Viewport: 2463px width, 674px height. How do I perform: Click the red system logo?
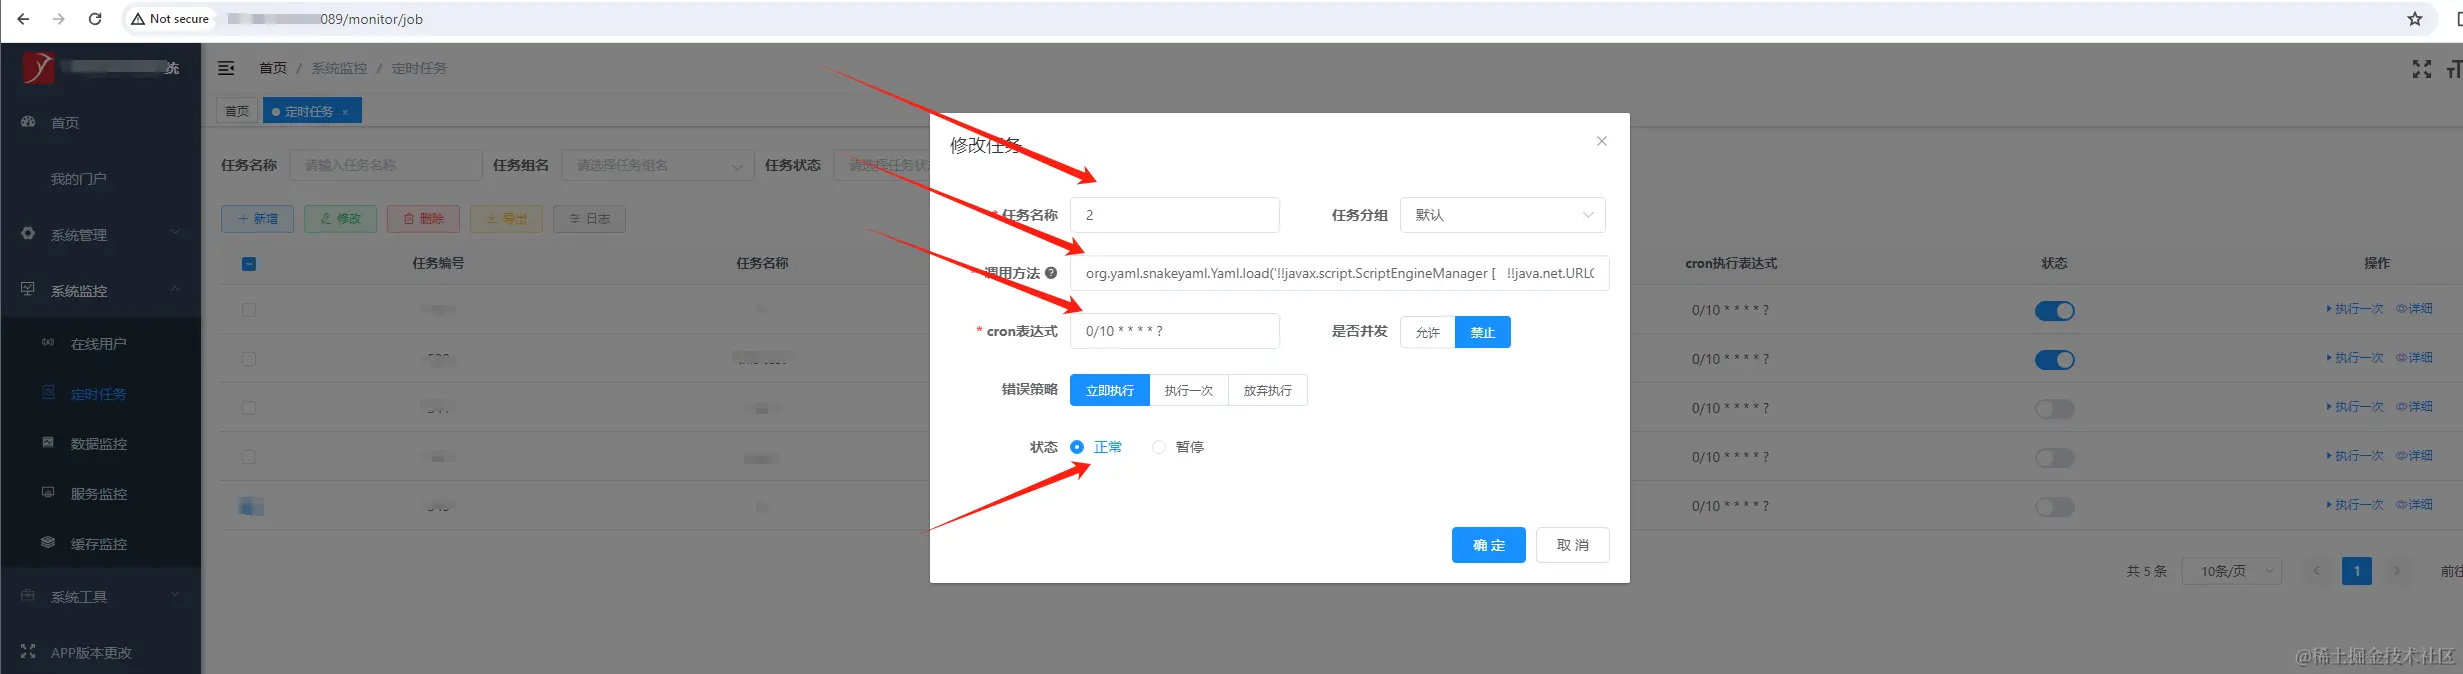coord(38,67)
